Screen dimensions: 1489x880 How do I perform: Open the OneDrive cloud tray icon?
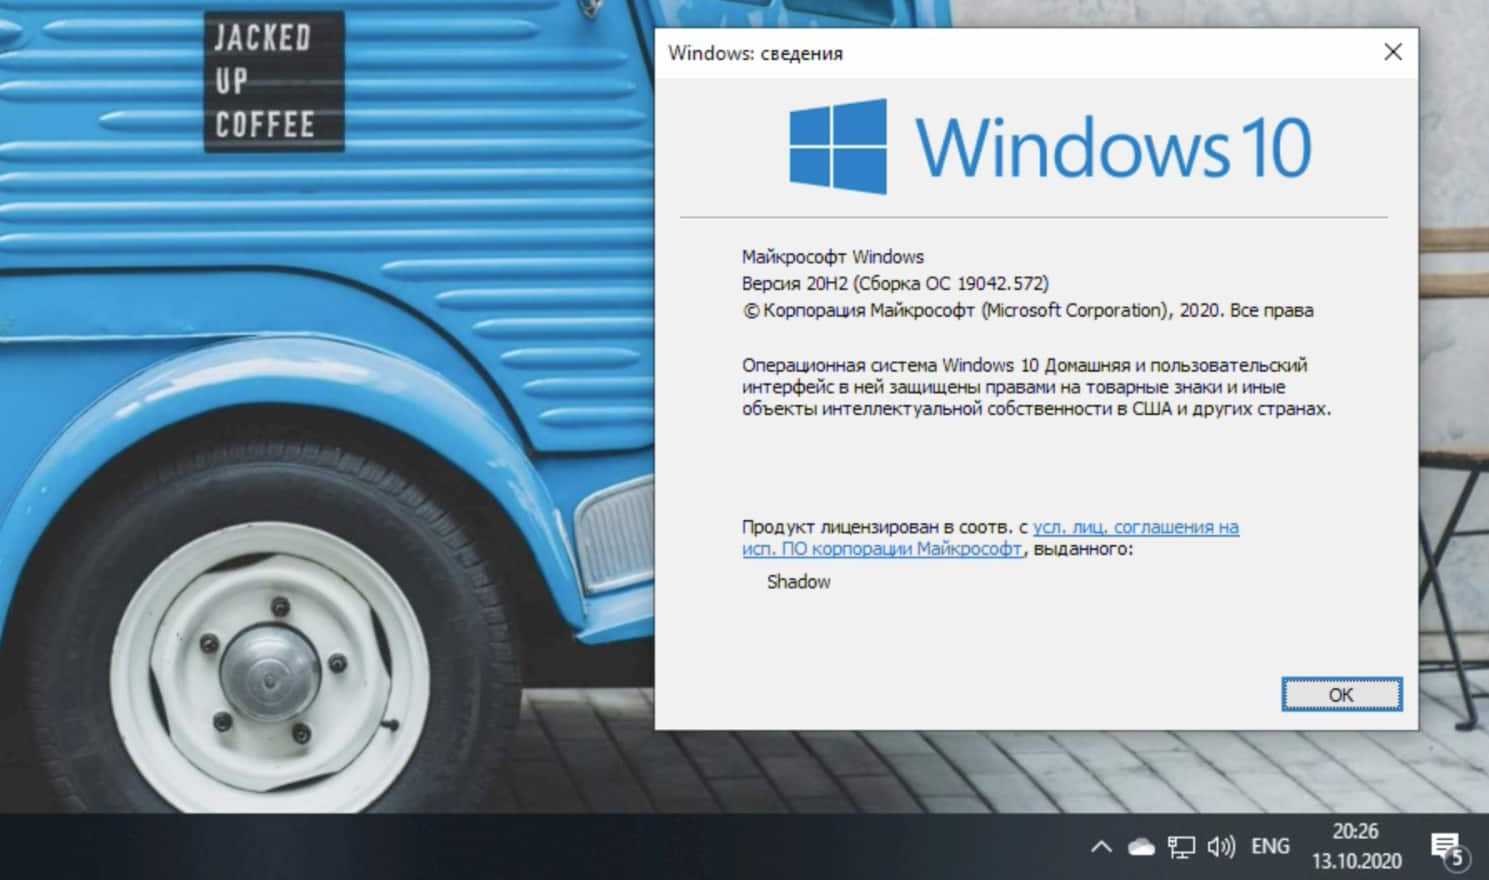coord(1141,847)
